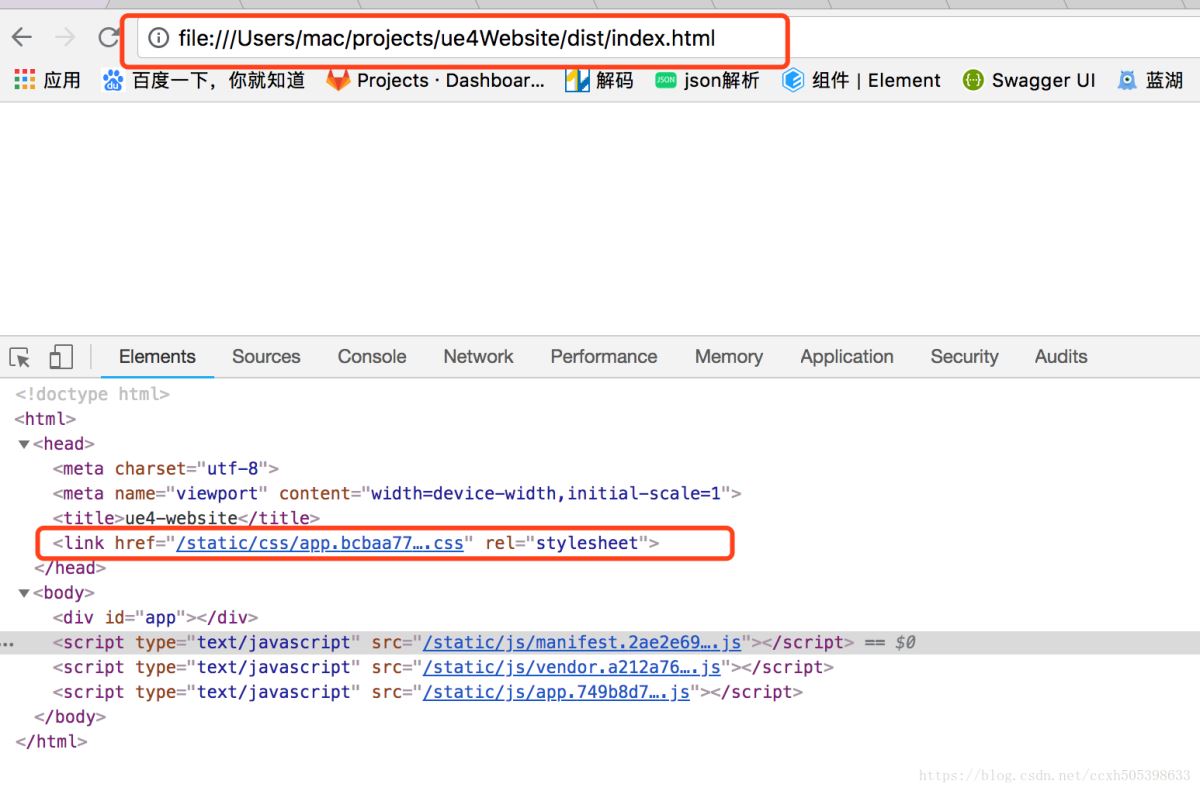Collapse the body element triangle
Screen dimensions: 1200x791
point(24,593)
